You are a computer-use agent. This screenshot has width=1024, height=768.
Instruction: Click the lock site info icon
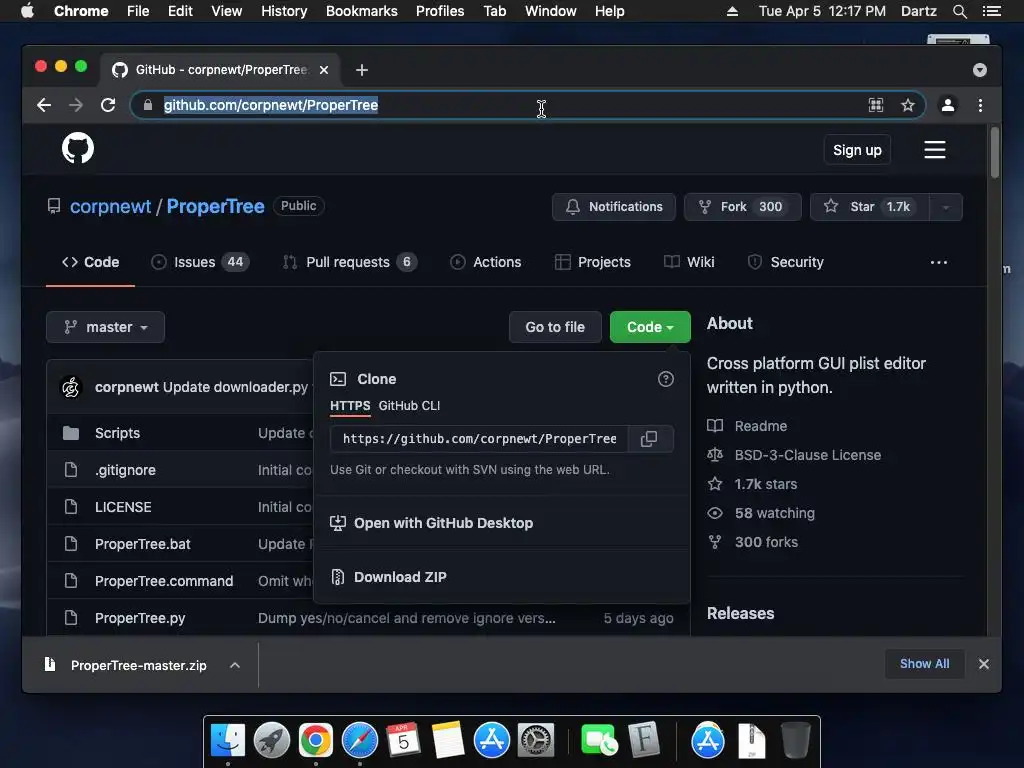pyautogui.click(x=148, y=104)
